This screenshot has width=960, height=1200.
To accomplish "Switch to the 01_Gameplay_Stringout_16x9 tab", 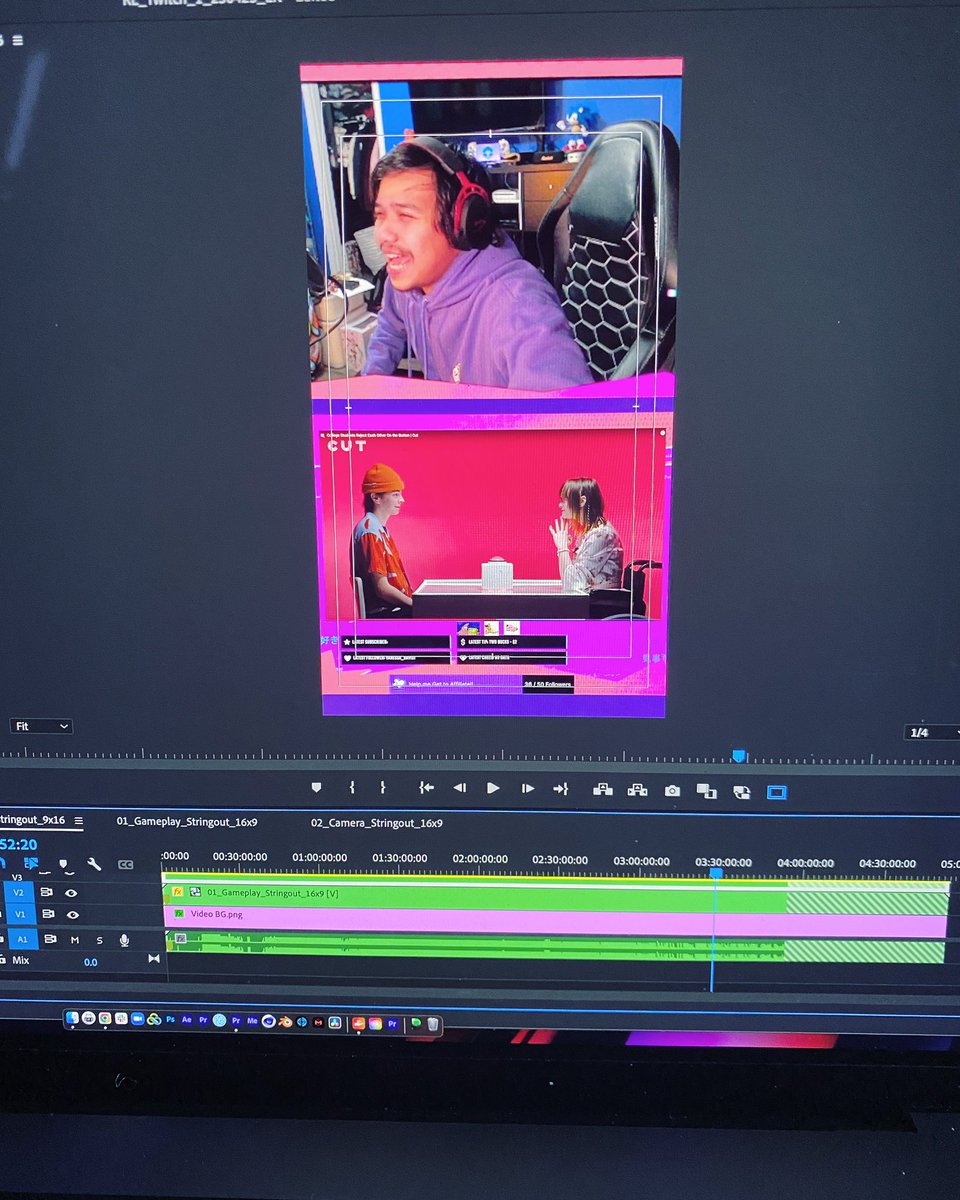I will pyautogui.click(x=187, y=821).
